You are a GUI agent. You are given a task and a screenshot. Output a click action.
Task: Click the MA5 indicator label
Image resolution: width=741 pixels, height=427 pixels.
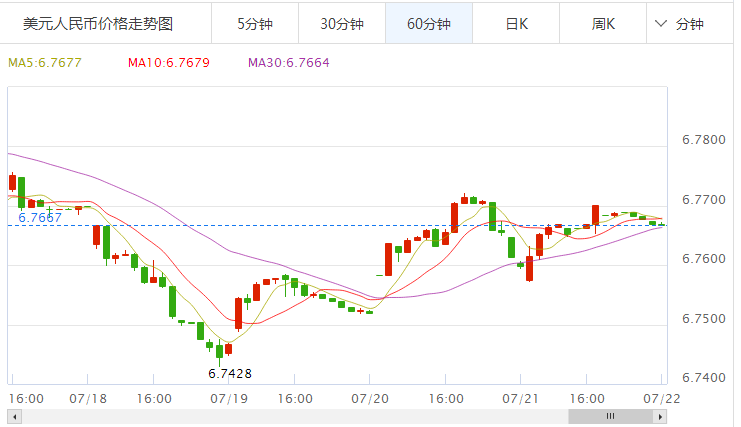coord(45,63)
